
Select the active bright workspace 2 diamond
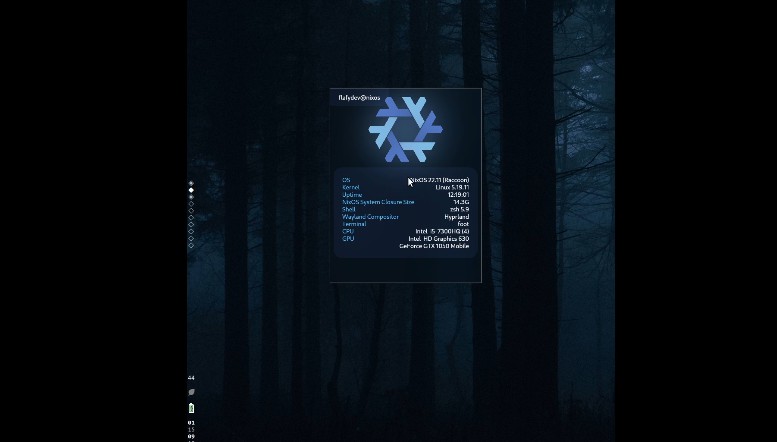(191, 190)
